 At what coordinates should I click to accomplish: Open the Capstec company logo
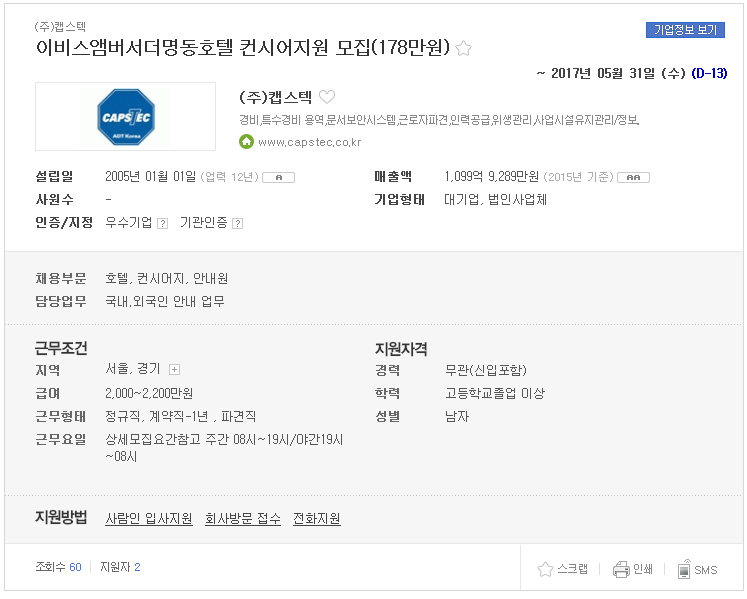click(x=126, y=117)
